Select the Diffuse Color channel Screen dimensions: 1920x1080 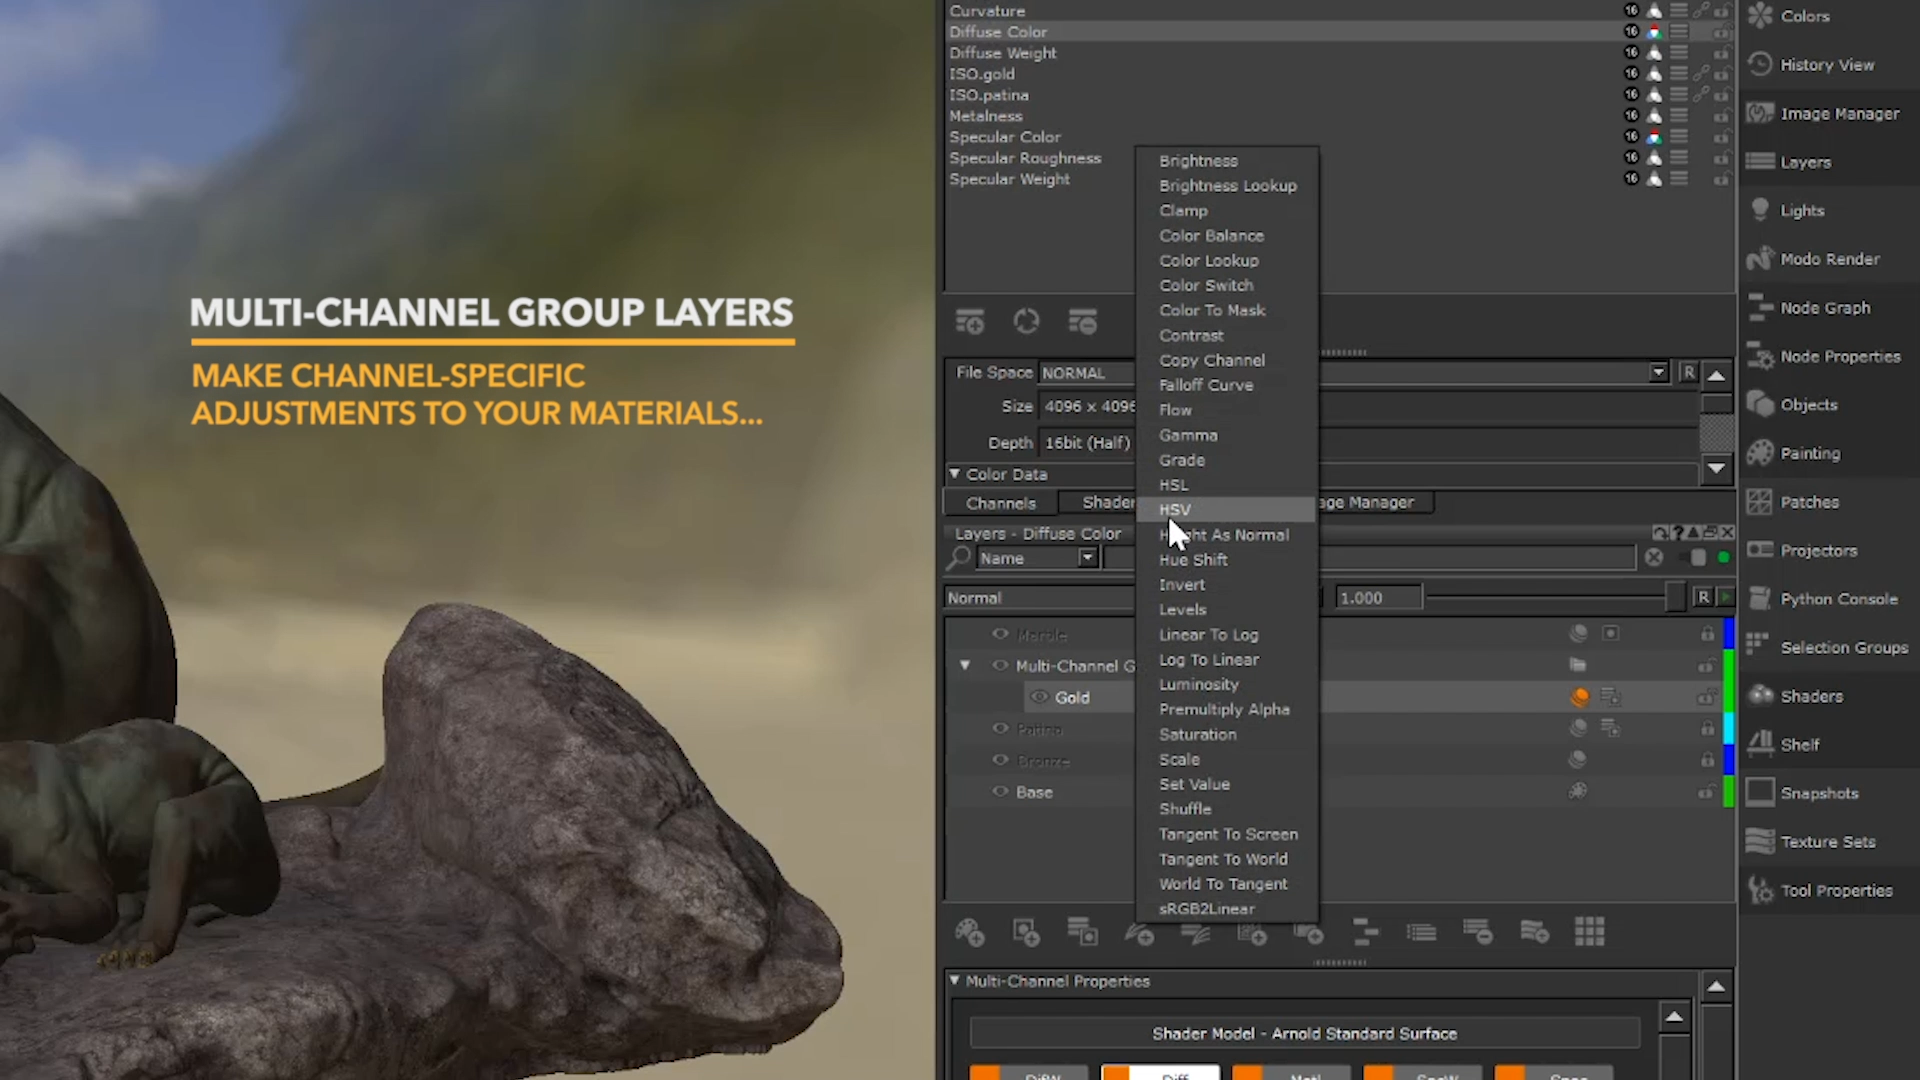click(998, 32)
